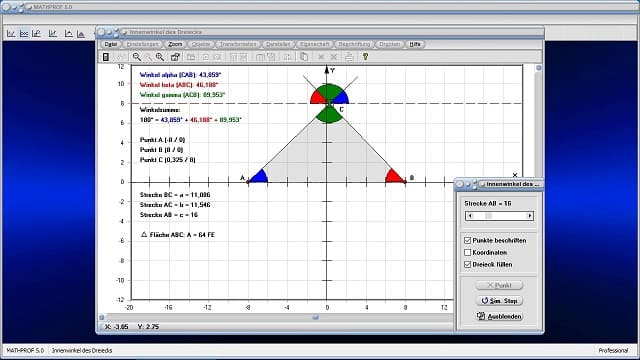Open the Zoom menu
This screenshot has width=640, height=360.
click(x=175, y=44)
